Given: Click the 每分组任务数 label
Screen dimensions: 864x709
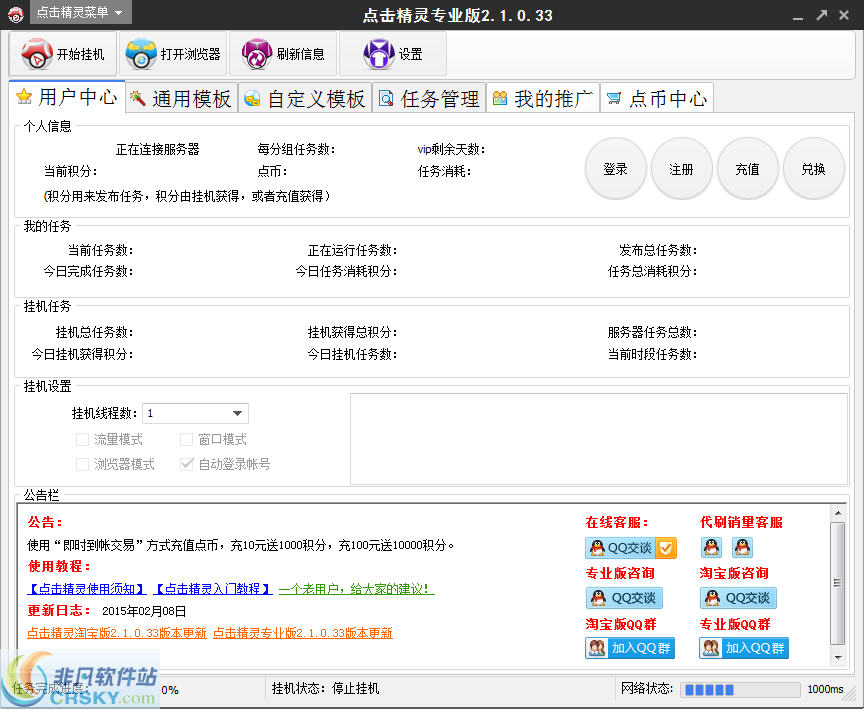Looking at the screenshot, I should (296, 149).
